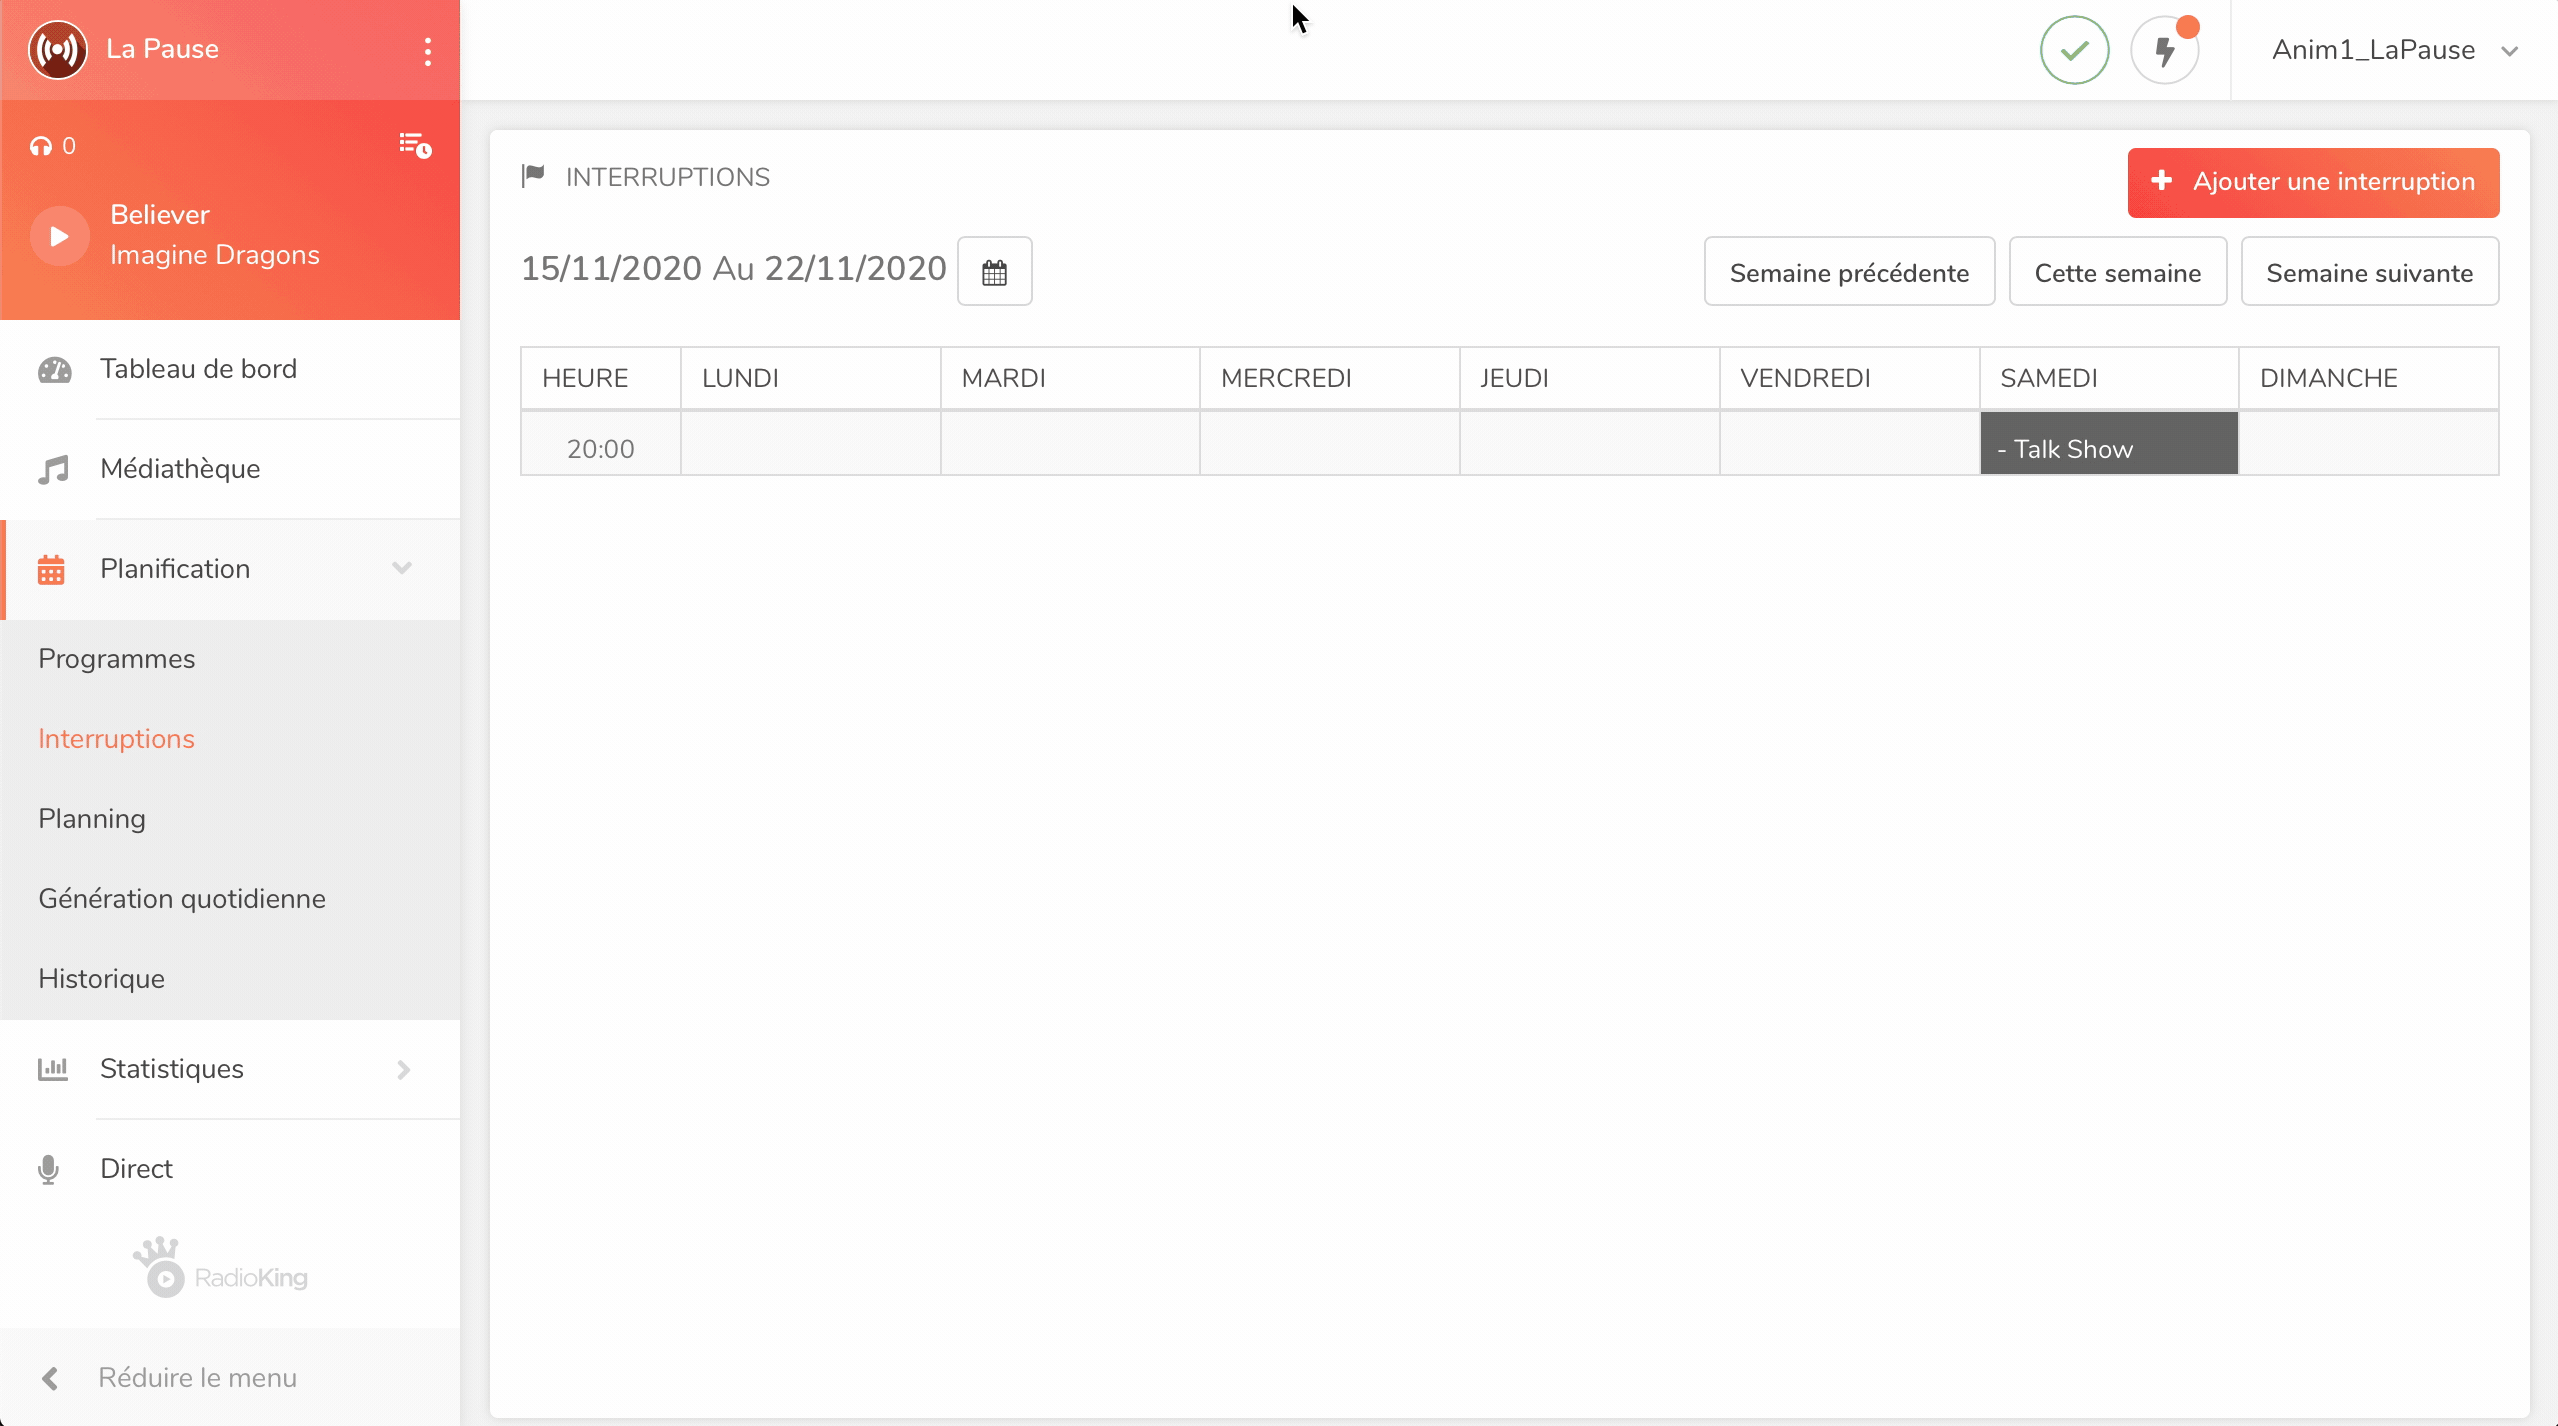2558x1426 pixels.
Task: Open the lightning bolt notifications icon
Action: [x=2165, y=50]
